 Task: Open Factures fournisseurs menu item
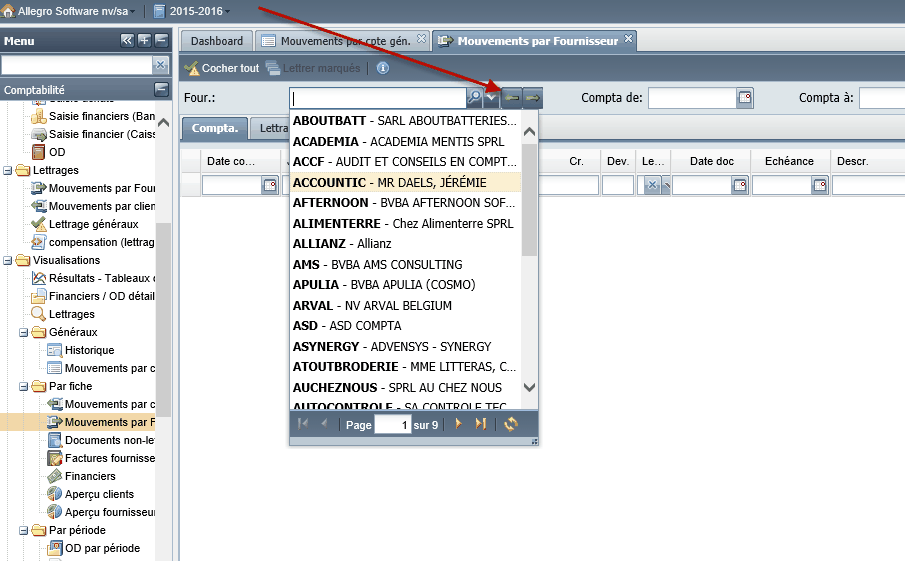coord(101,458)
